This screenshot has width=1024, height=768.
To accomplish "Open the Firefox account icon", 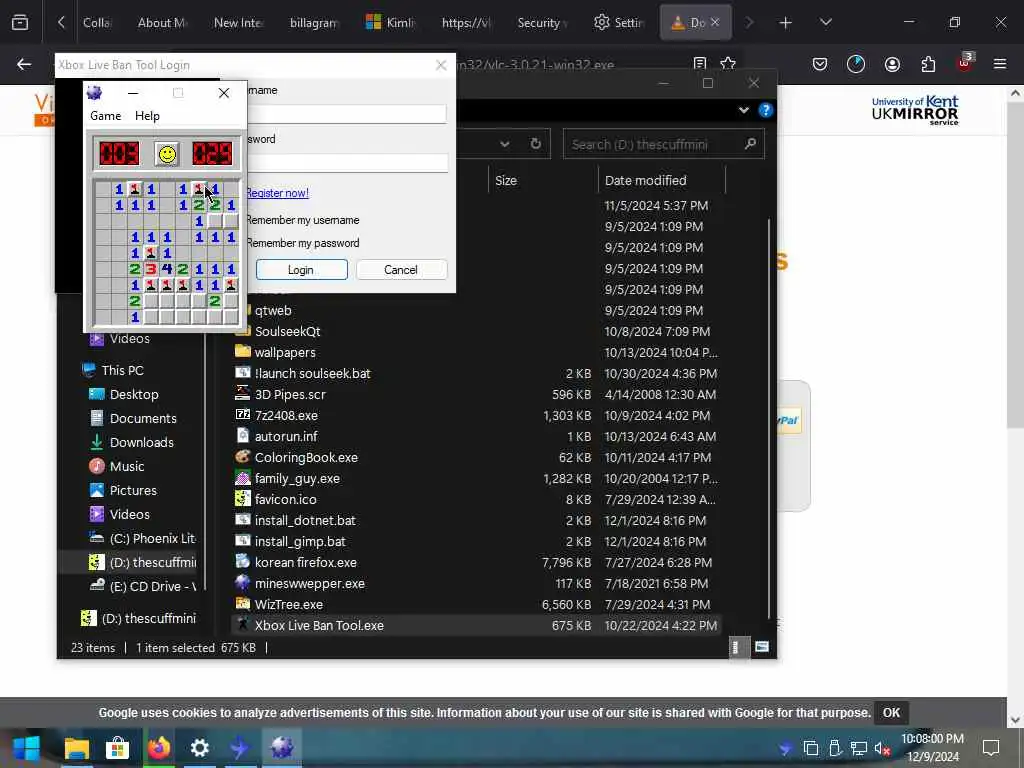I will tap(892, 64).
